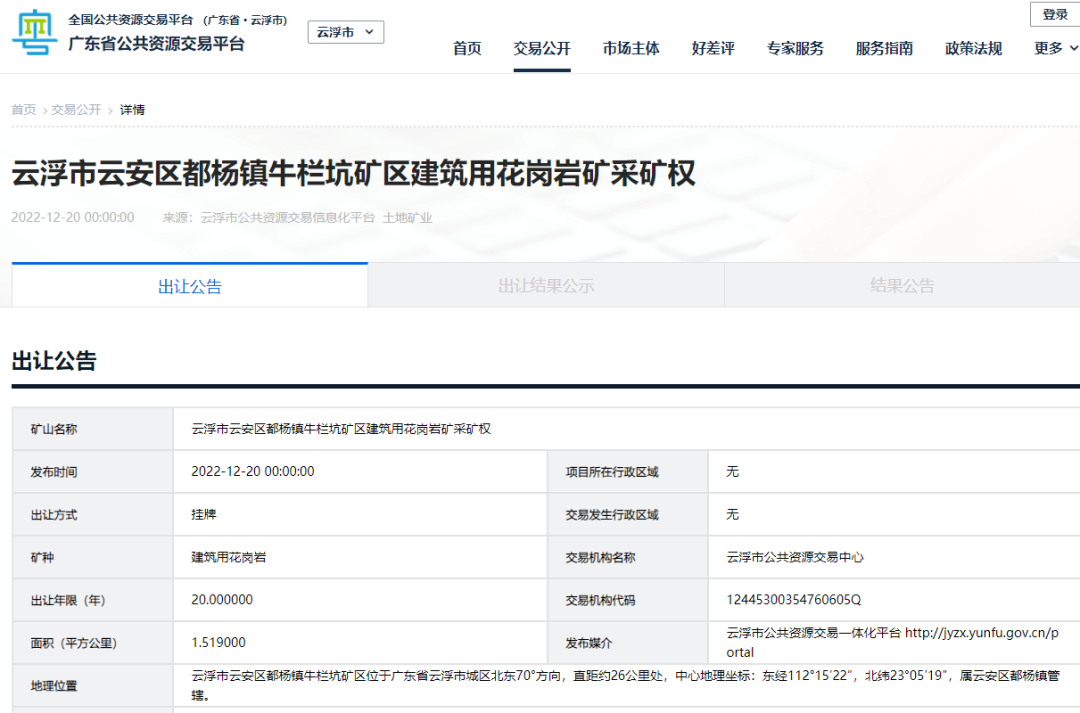
Task: Switch to 出让公告 tab
Action: (x=190, y=286)
